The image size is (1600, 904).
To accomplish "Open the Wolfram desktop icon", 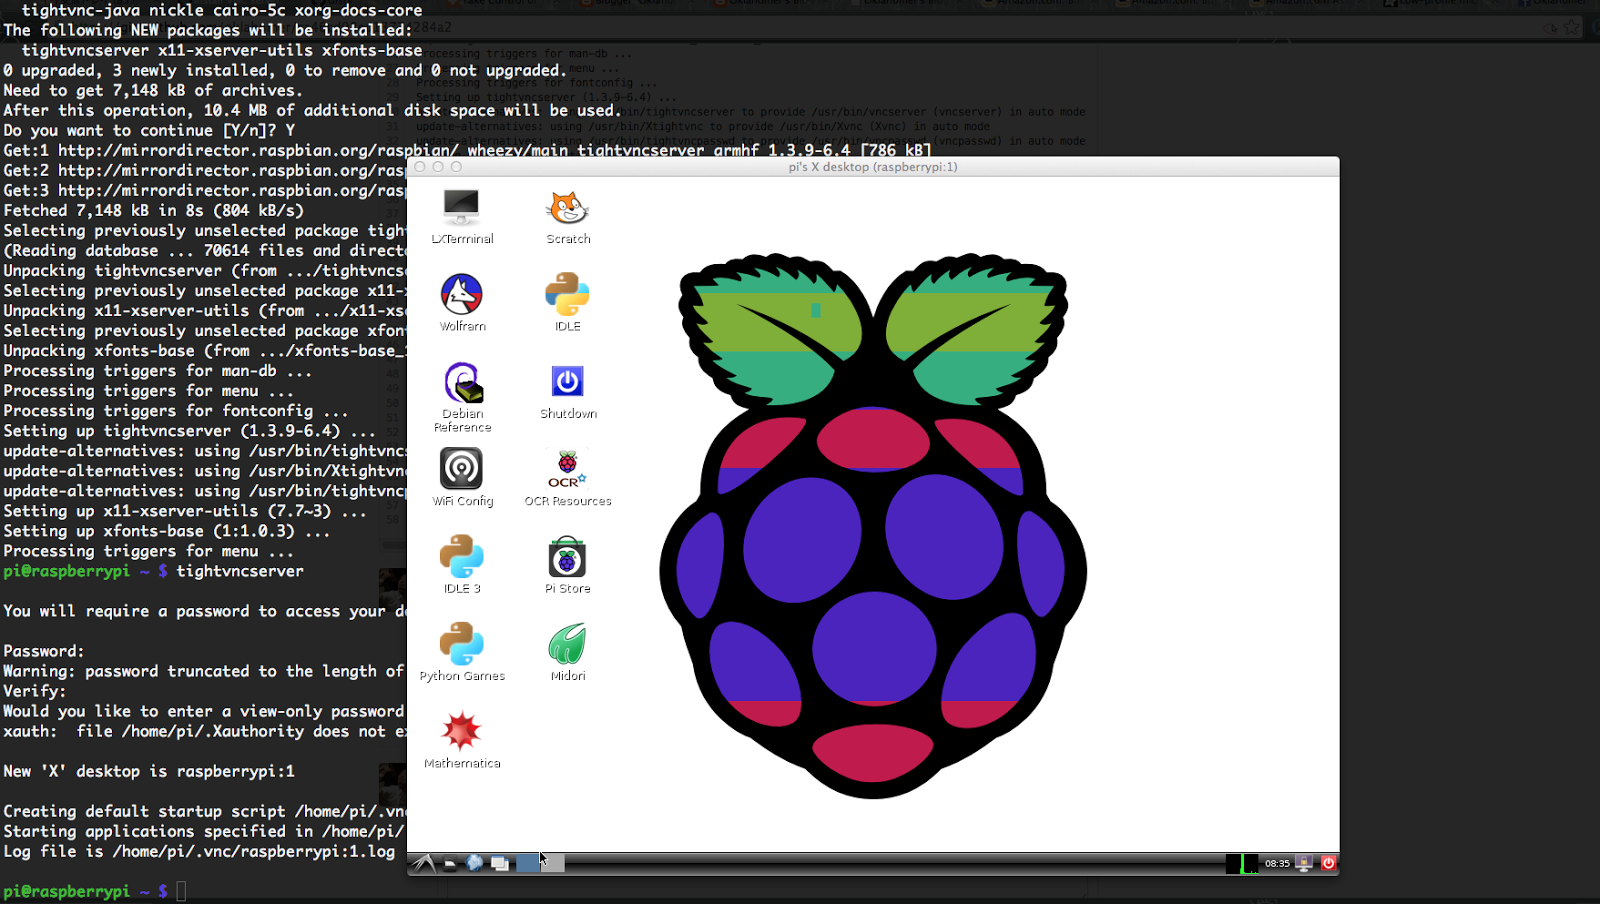I will (462, 303).
